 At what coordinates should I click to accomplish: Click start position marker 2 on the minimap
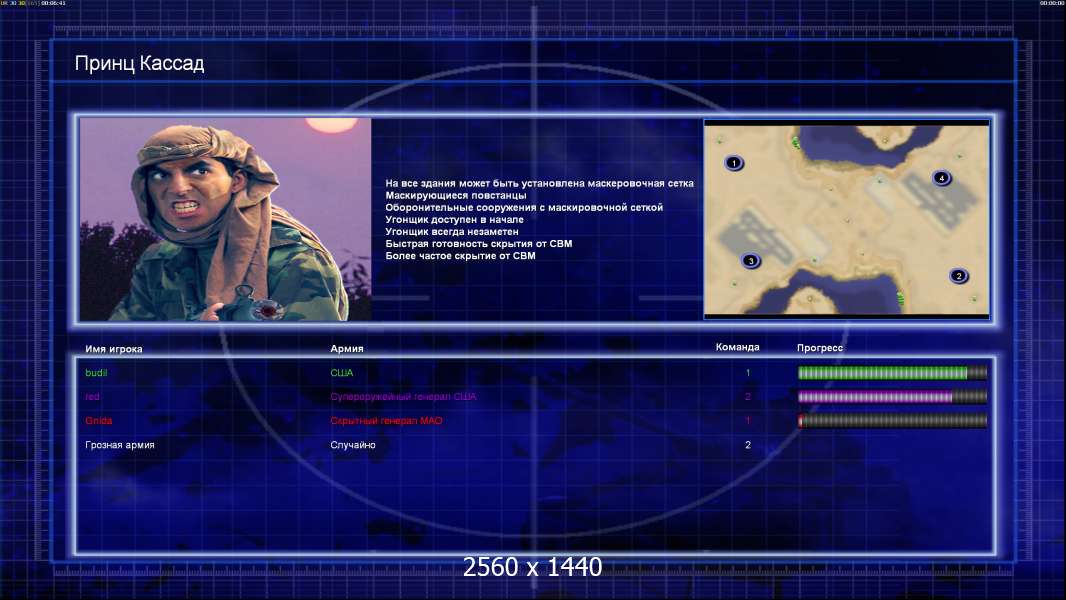[959, 276]
